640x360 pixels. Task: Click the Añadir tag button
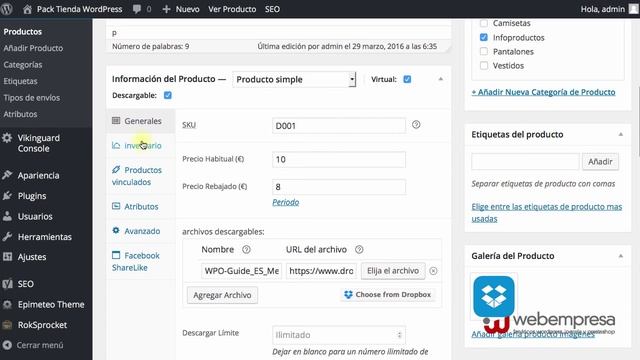point(600,162)
